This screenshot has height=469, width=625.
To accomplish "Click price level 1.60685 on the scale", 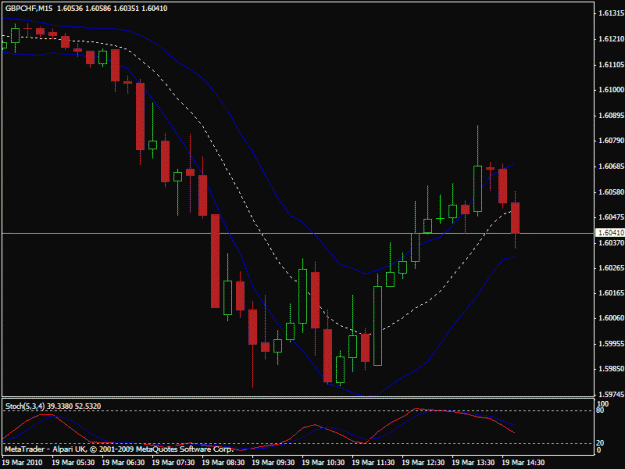I will tap(611, 166).
